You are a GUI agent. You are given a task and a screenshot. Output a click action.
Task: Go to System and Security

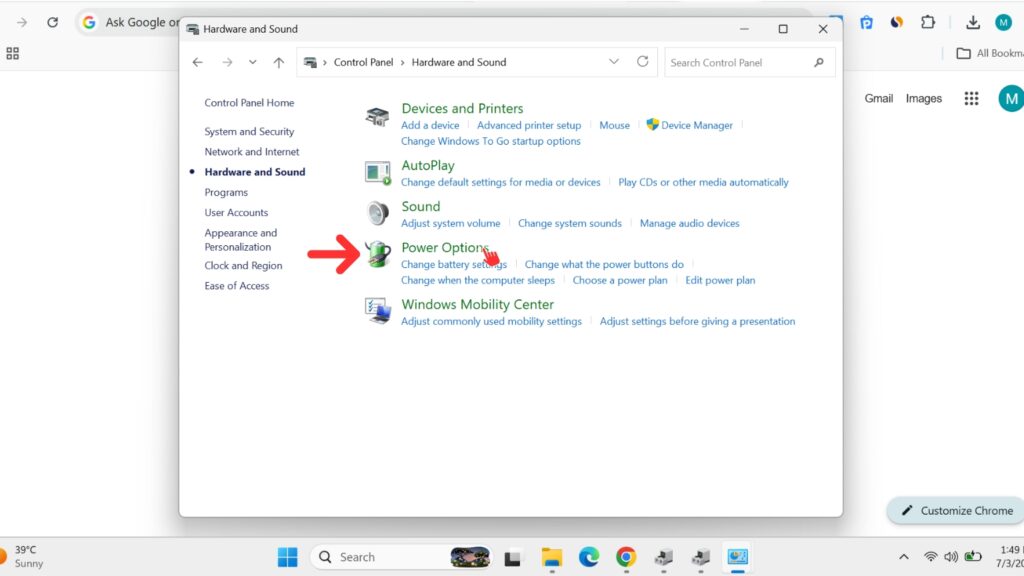point(249,131)
